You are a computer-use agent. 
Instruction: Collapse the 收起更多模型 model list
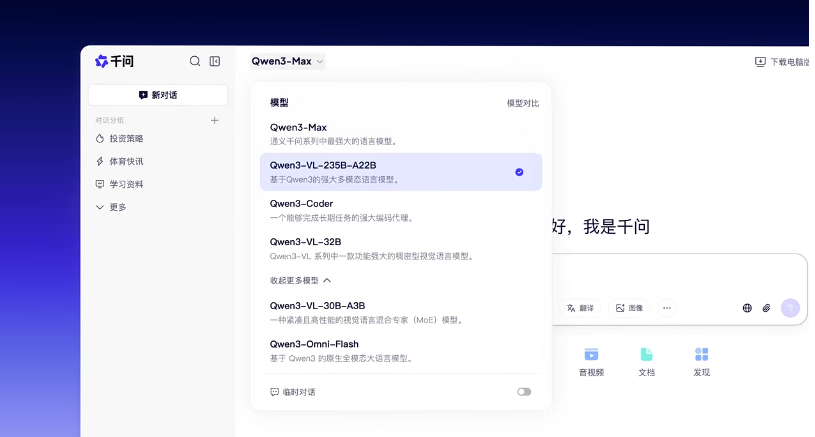coord(300,281)
